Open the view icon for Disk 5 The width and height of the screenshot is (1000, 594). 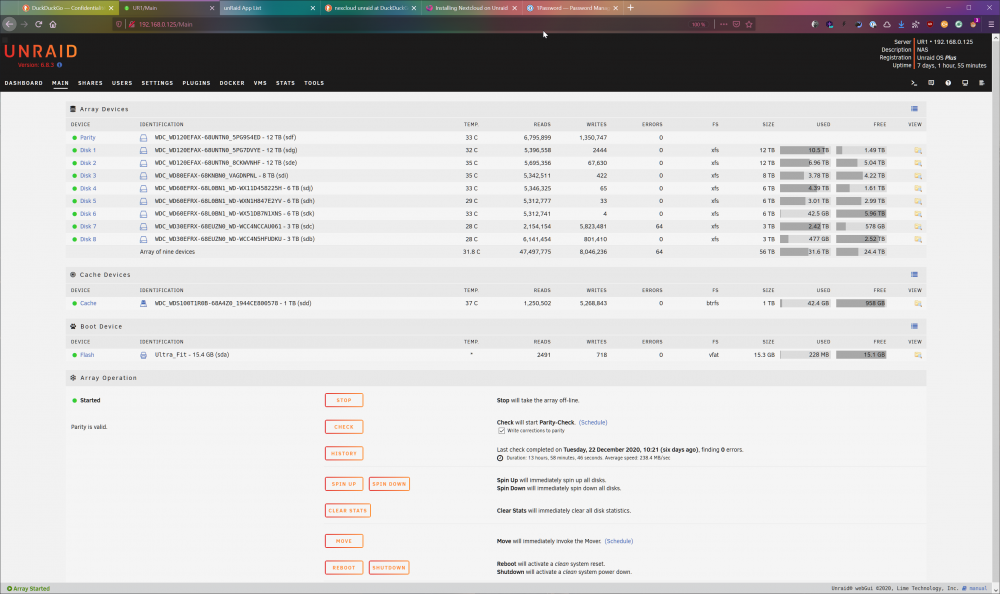(918, 201)
